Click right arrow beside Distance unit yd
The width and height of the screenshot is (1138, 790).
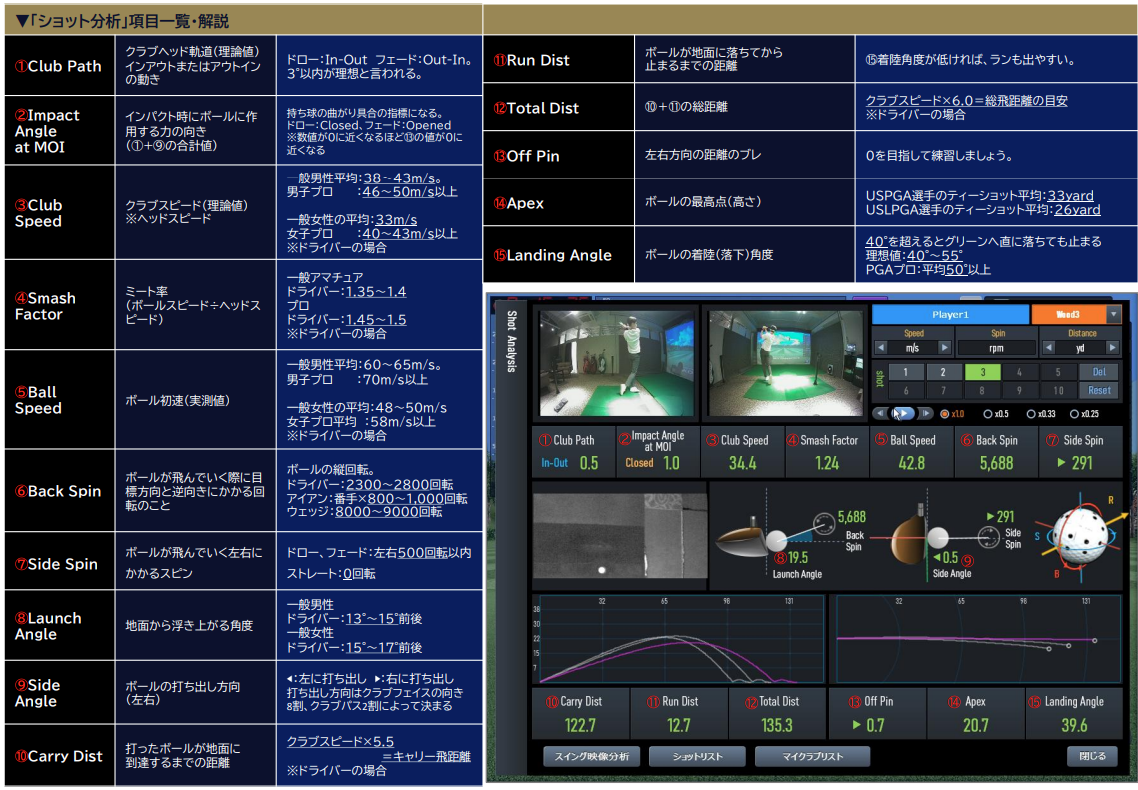click(1113, 348)
